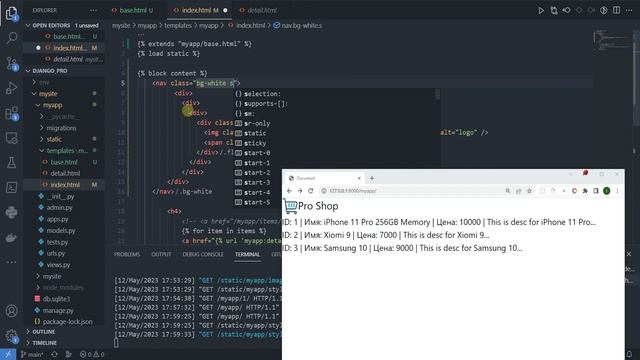Click forward arrow in Chrome window
The width and height of the screenshot is (640, 360).
pyautogui.click(x=300, y=191)
